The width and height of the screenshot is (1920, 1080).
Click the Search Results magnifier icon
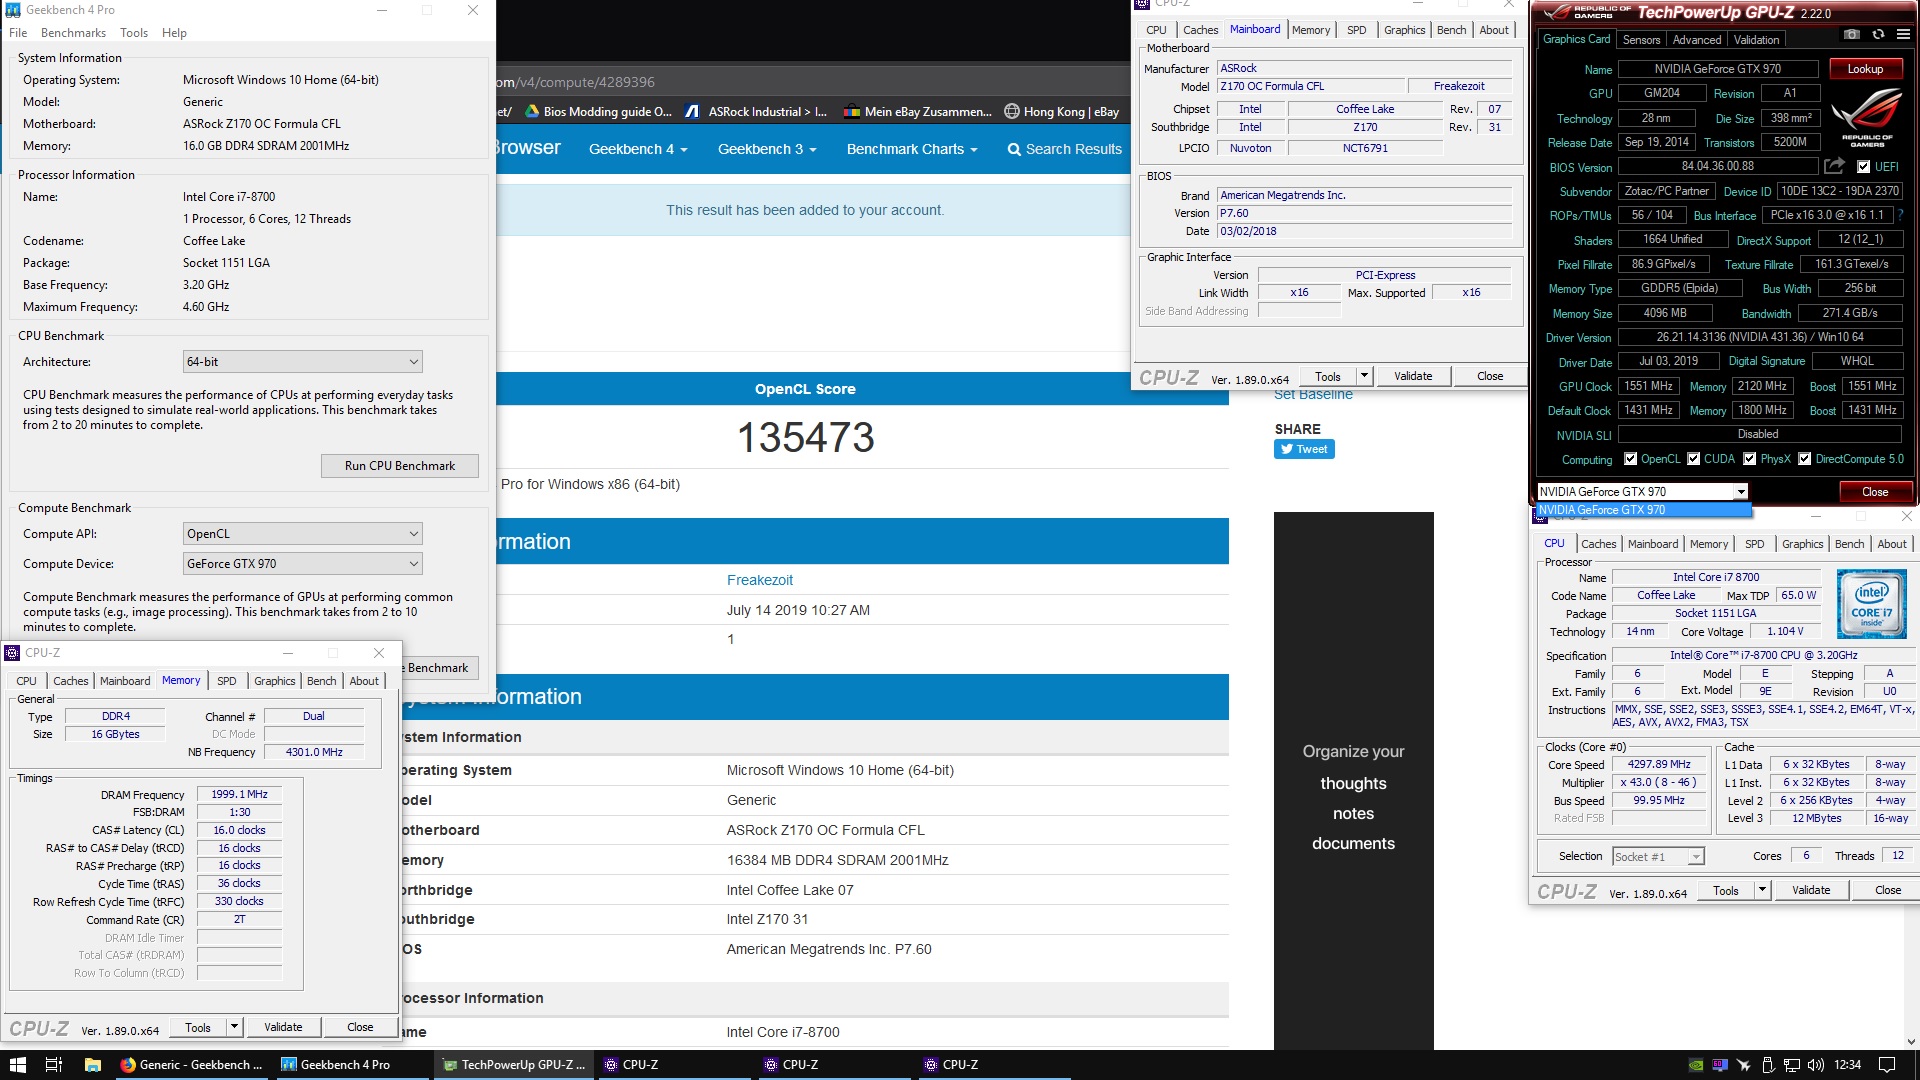point(1014,149)
